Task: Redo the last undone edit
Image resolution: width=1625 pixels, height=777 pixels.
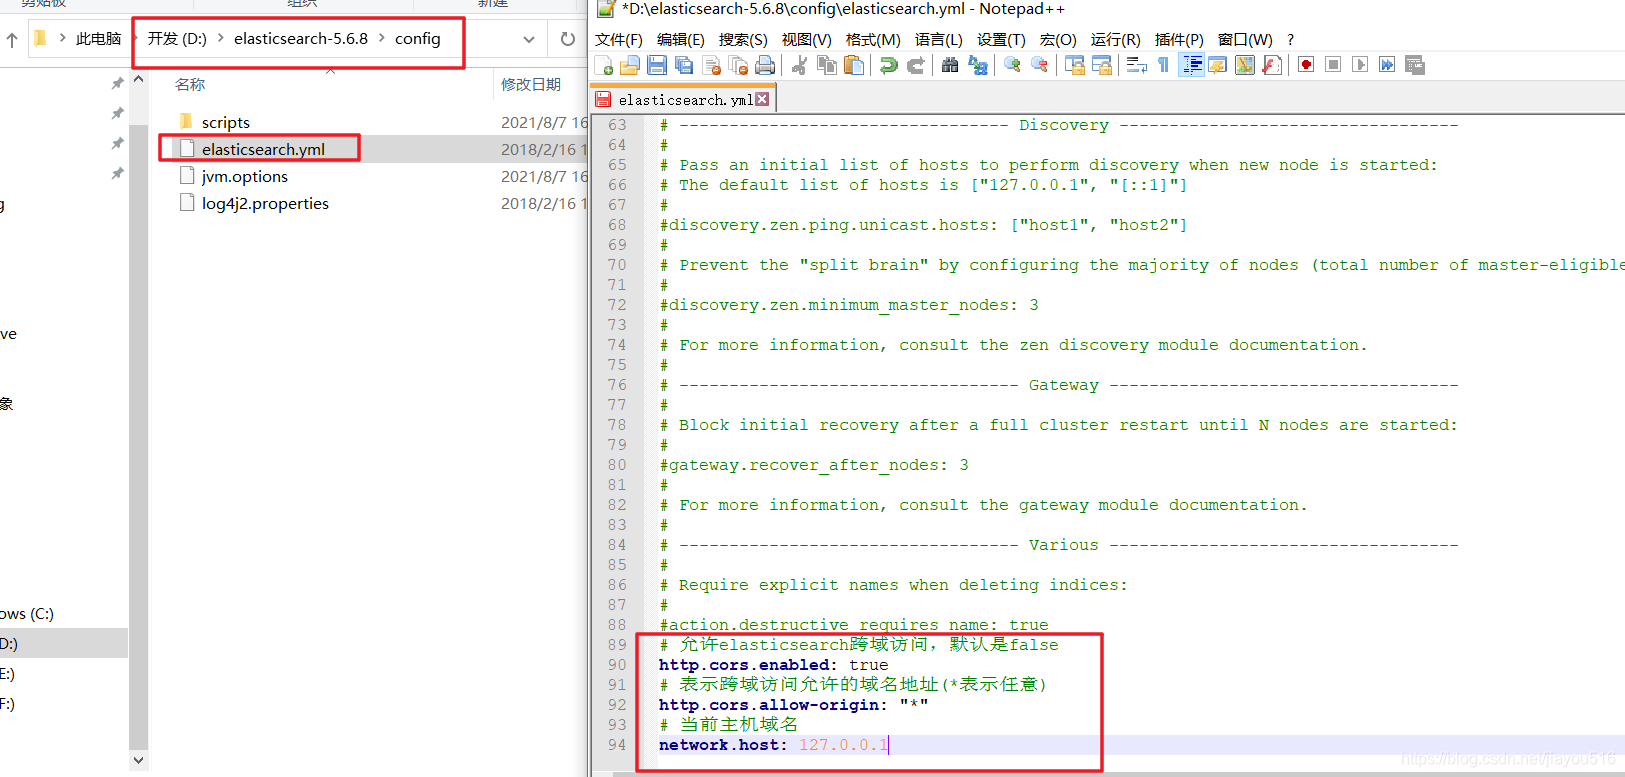Action: 915,65
